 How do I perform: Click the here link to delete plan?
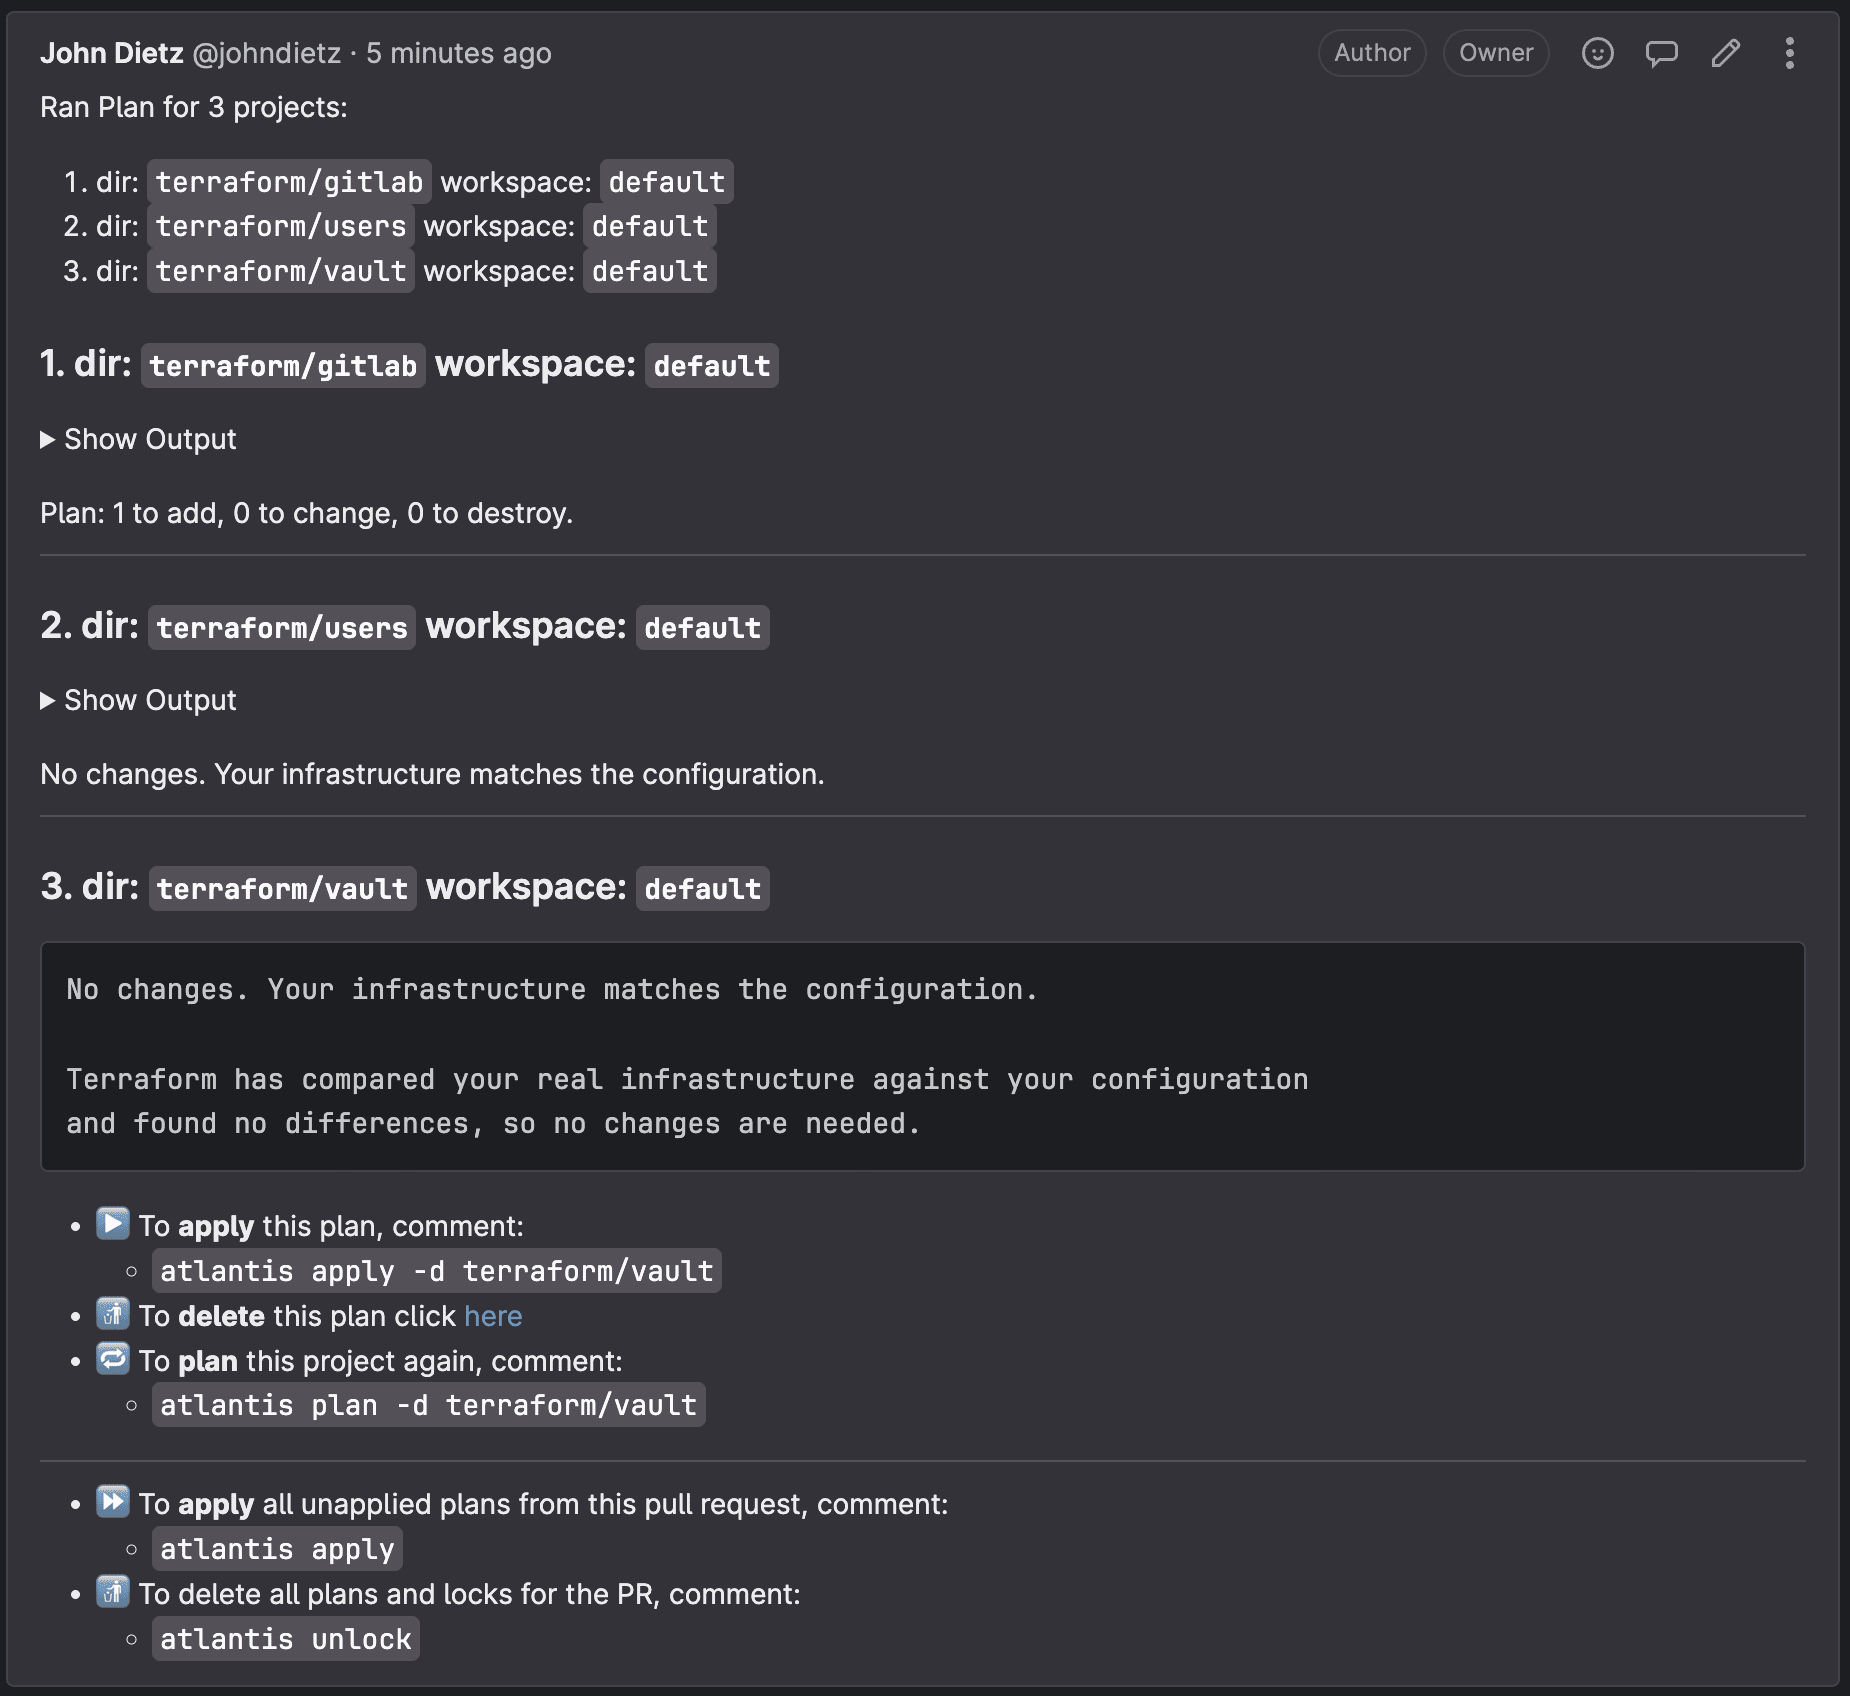[493, 1316]
